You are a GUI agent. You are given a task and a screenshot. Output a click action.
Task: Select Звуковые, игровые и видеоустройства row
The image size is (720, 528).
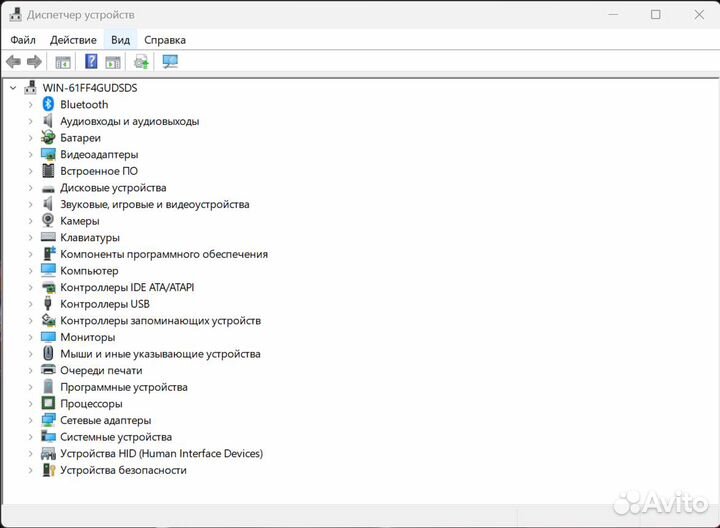[x=155, y=204]
